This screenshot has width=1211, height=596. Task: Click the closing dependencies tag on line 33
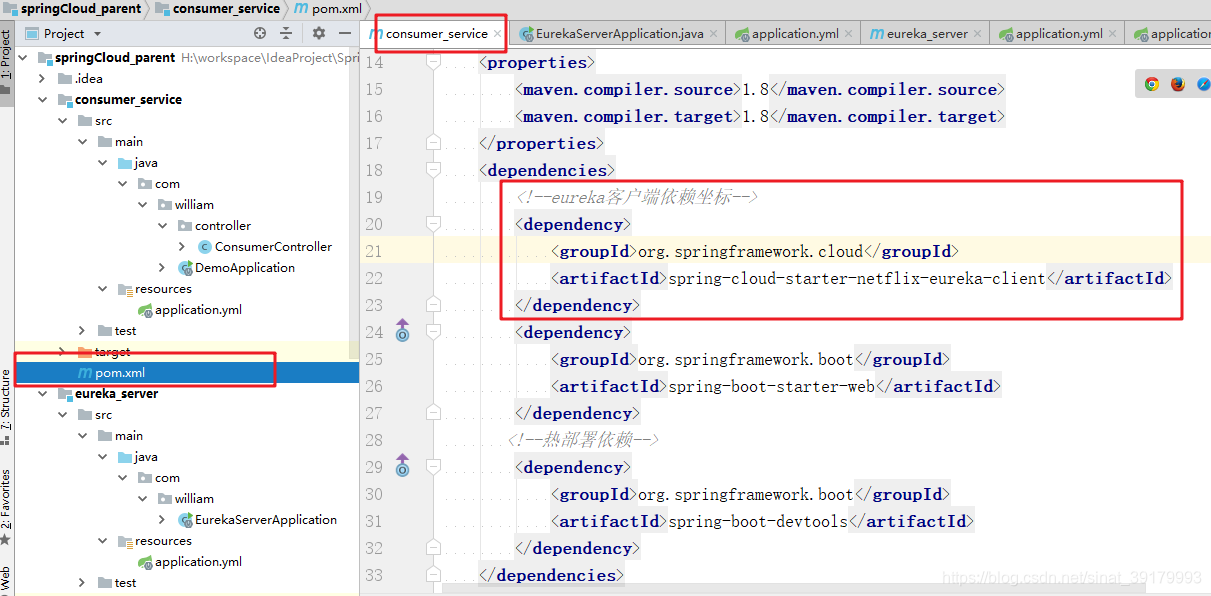pyautogui.click(x=551, y=575)
